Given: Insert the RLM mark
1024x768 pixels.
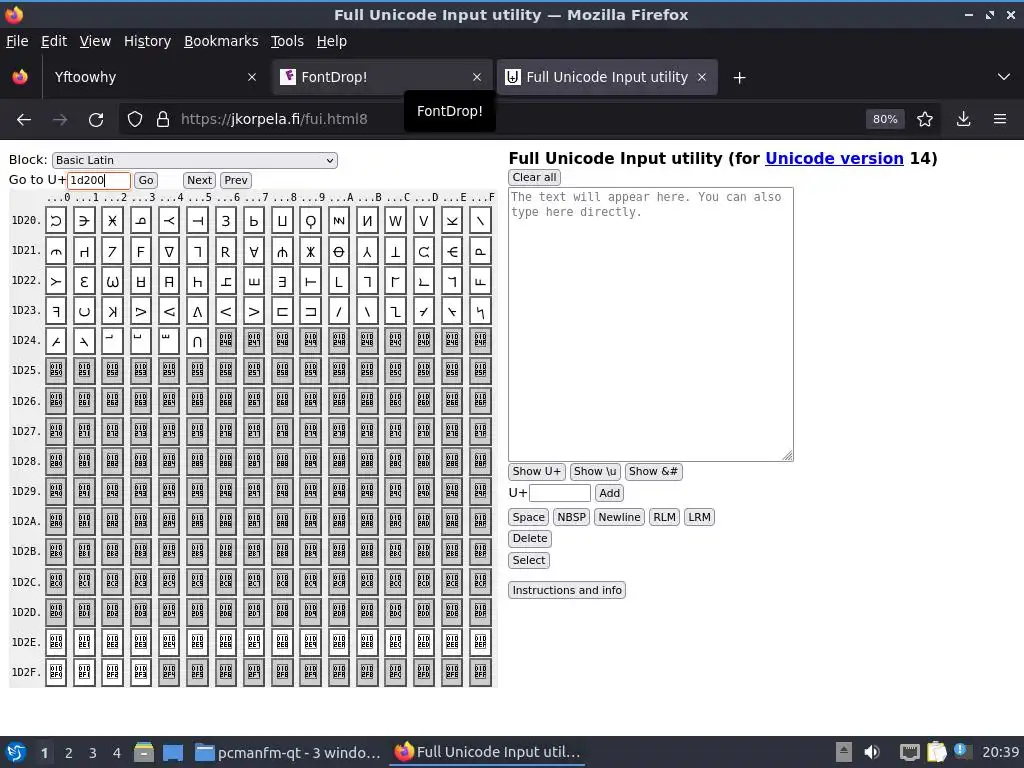Looking at the screenshot, I should click(664, 517).
